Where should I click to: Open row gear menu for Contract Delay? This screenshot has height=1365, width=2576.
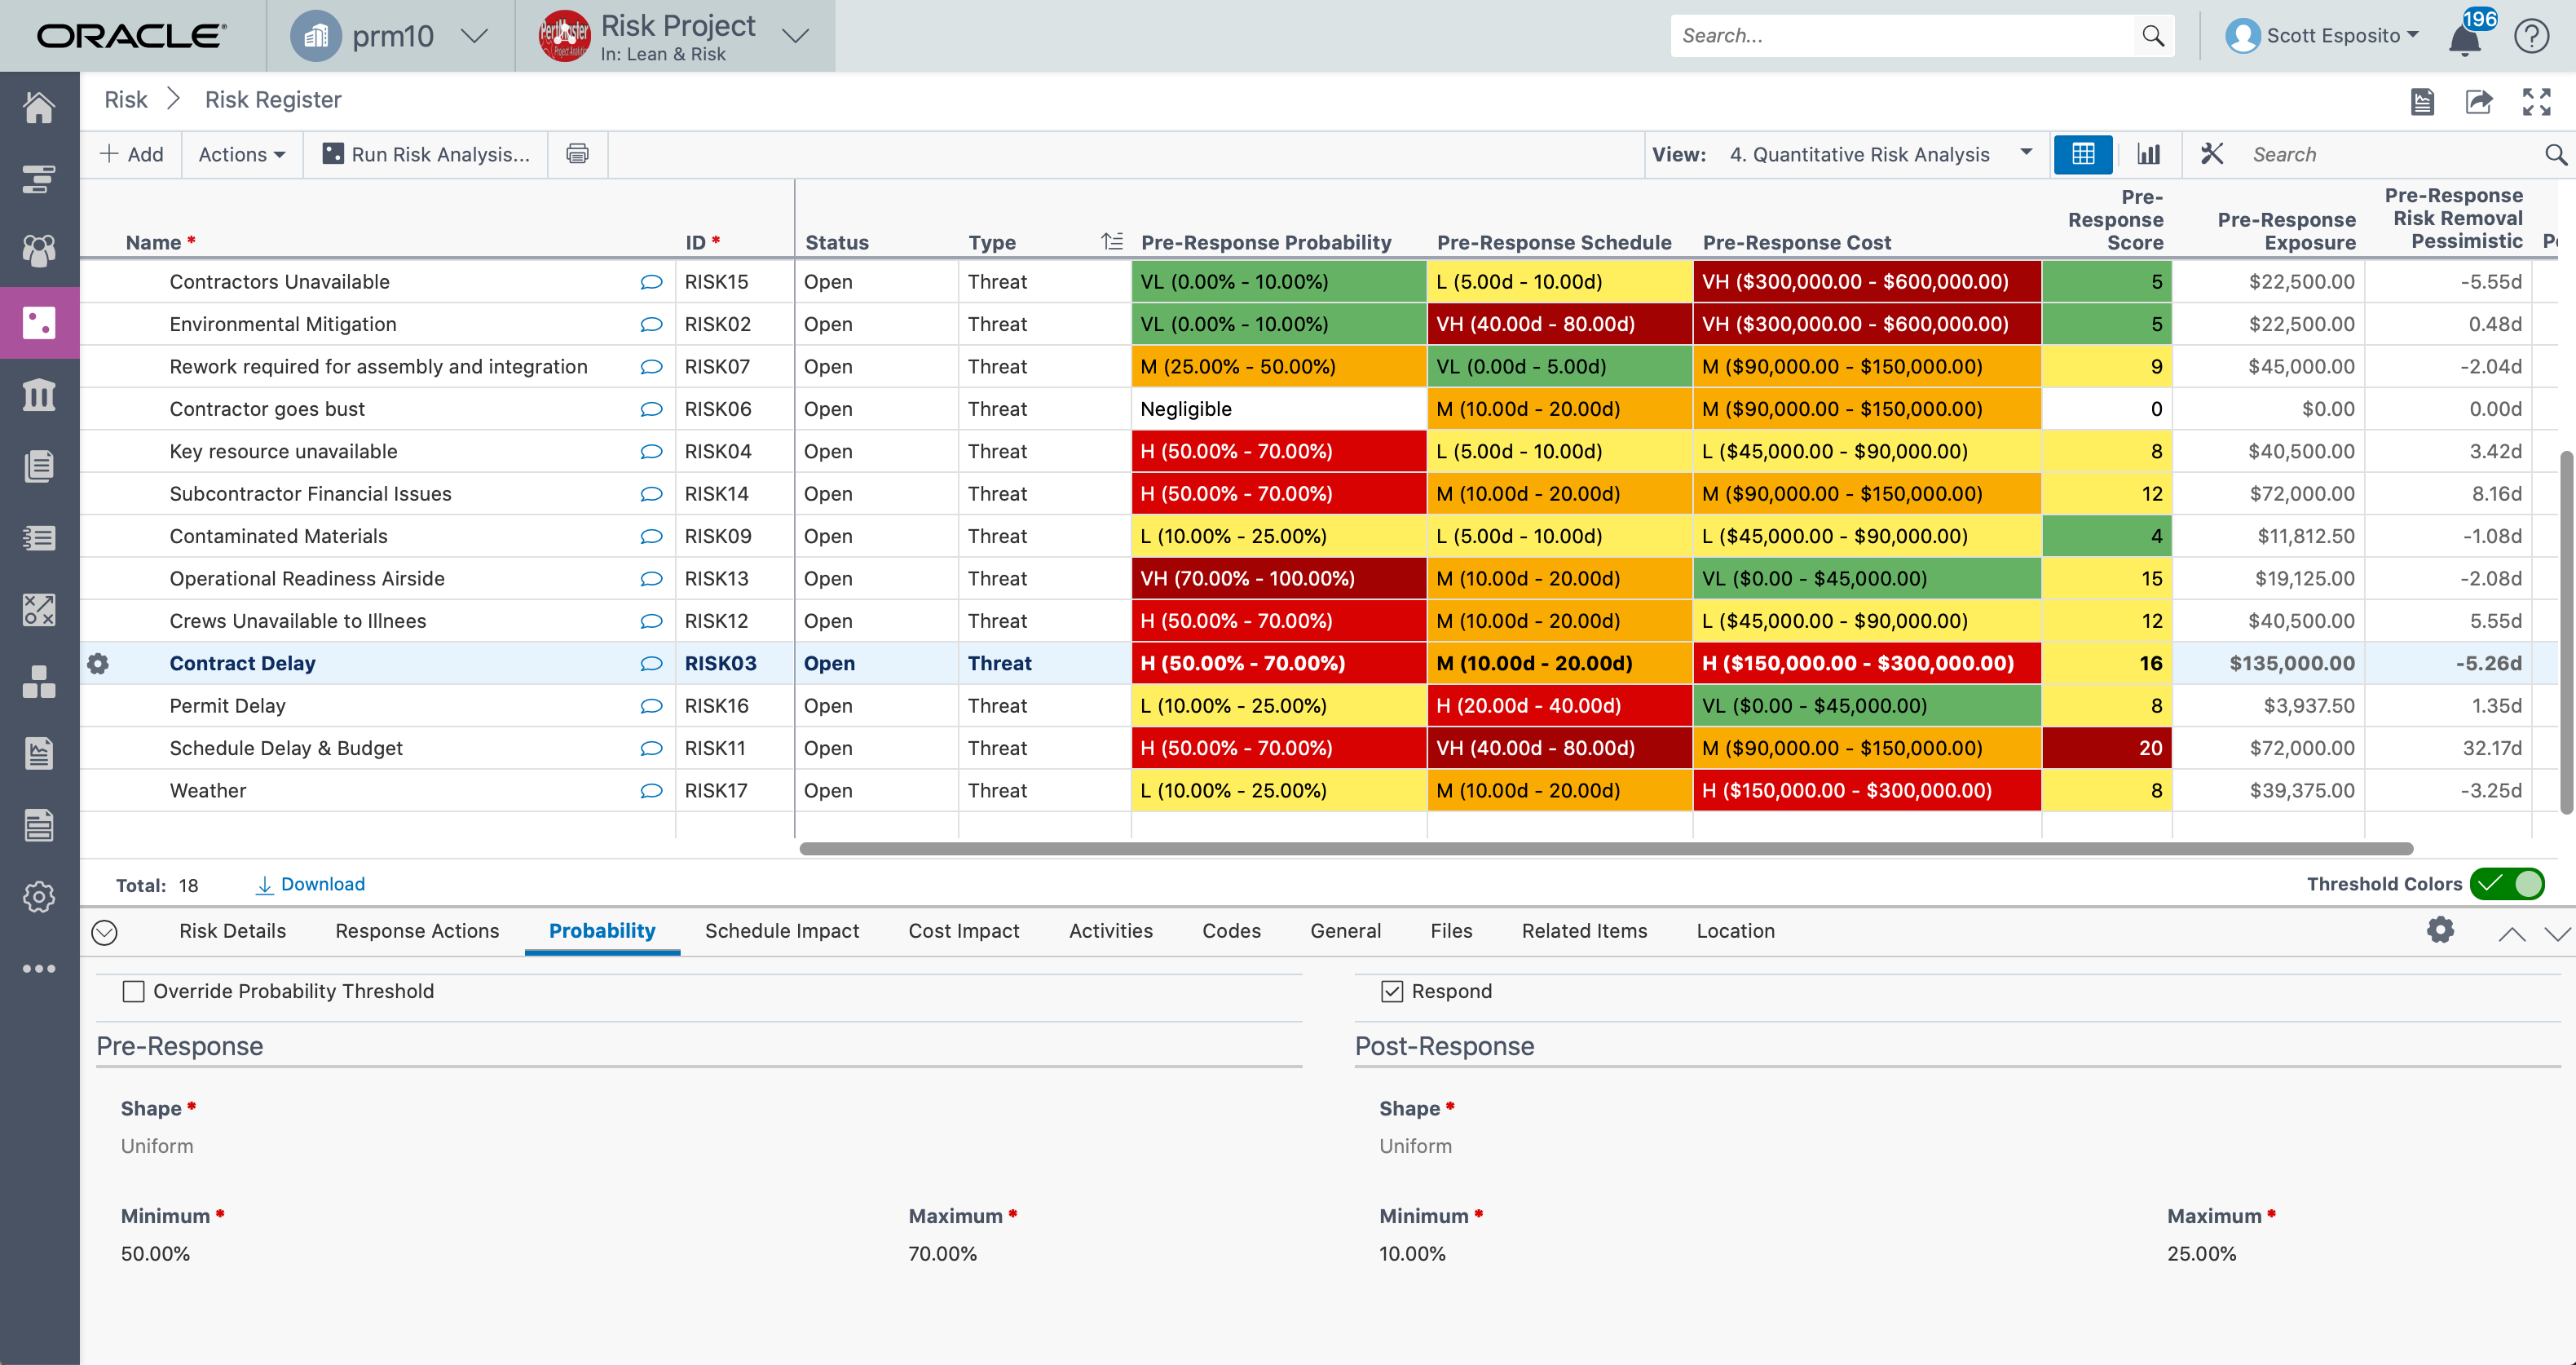click(x=98, y=664)
